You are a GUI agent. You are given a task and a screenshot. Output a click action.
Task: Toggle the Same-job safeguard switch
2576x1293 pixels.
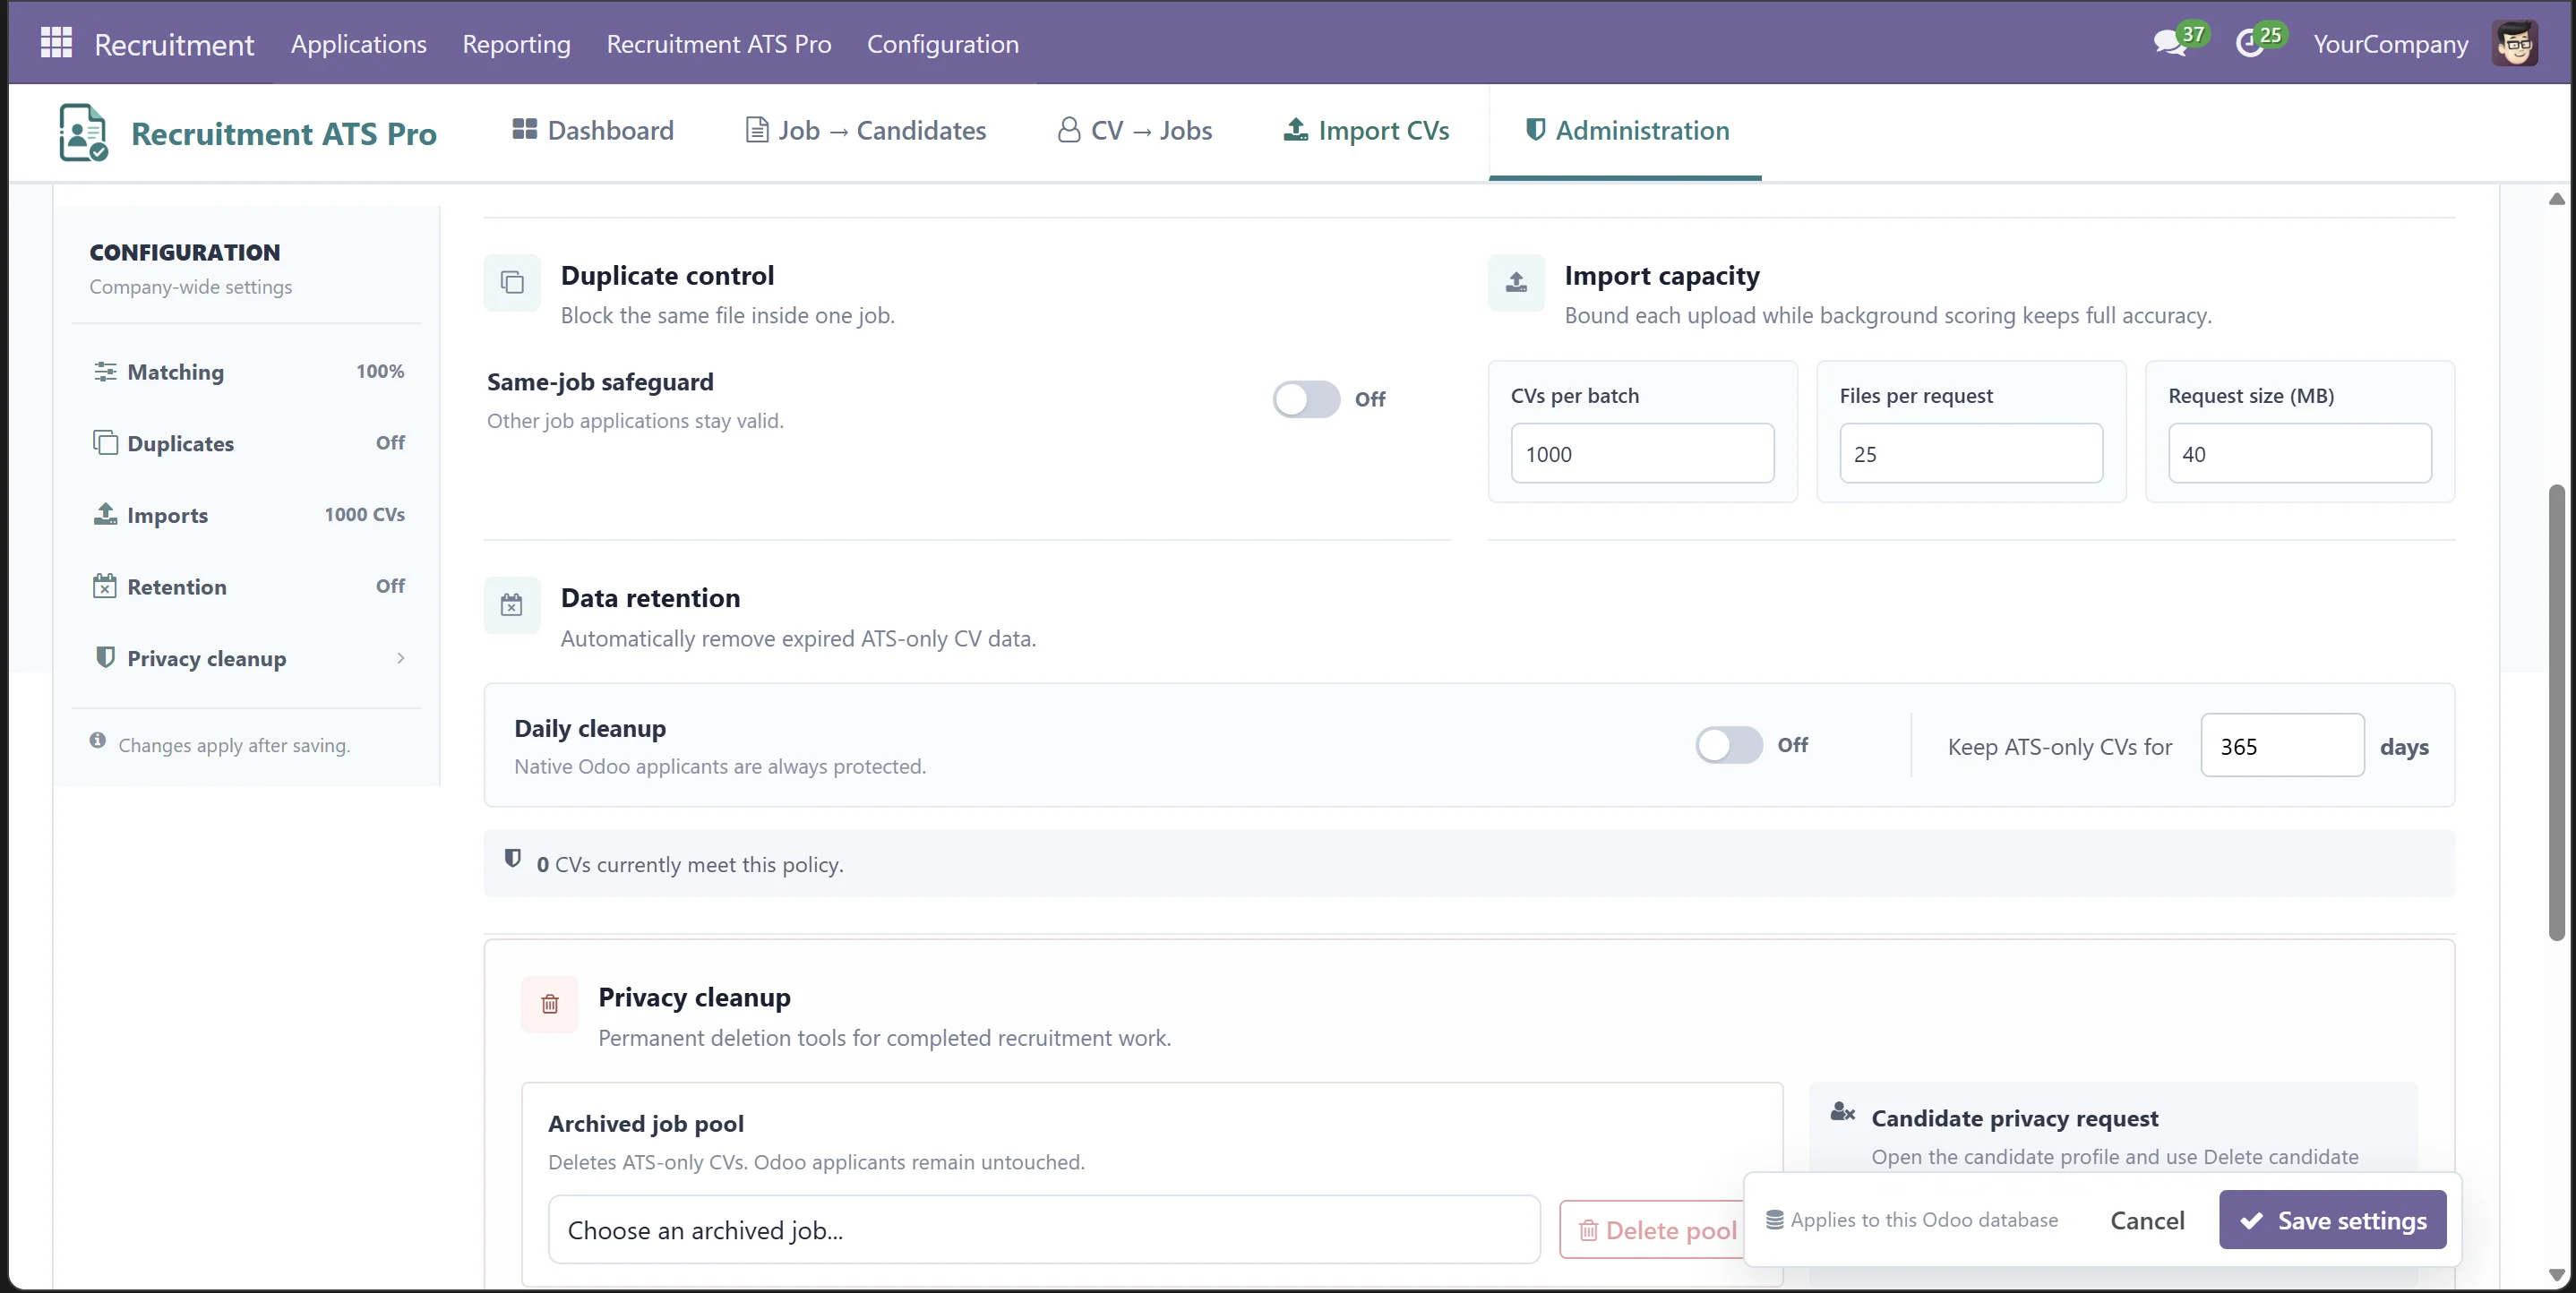point(1306,399)
